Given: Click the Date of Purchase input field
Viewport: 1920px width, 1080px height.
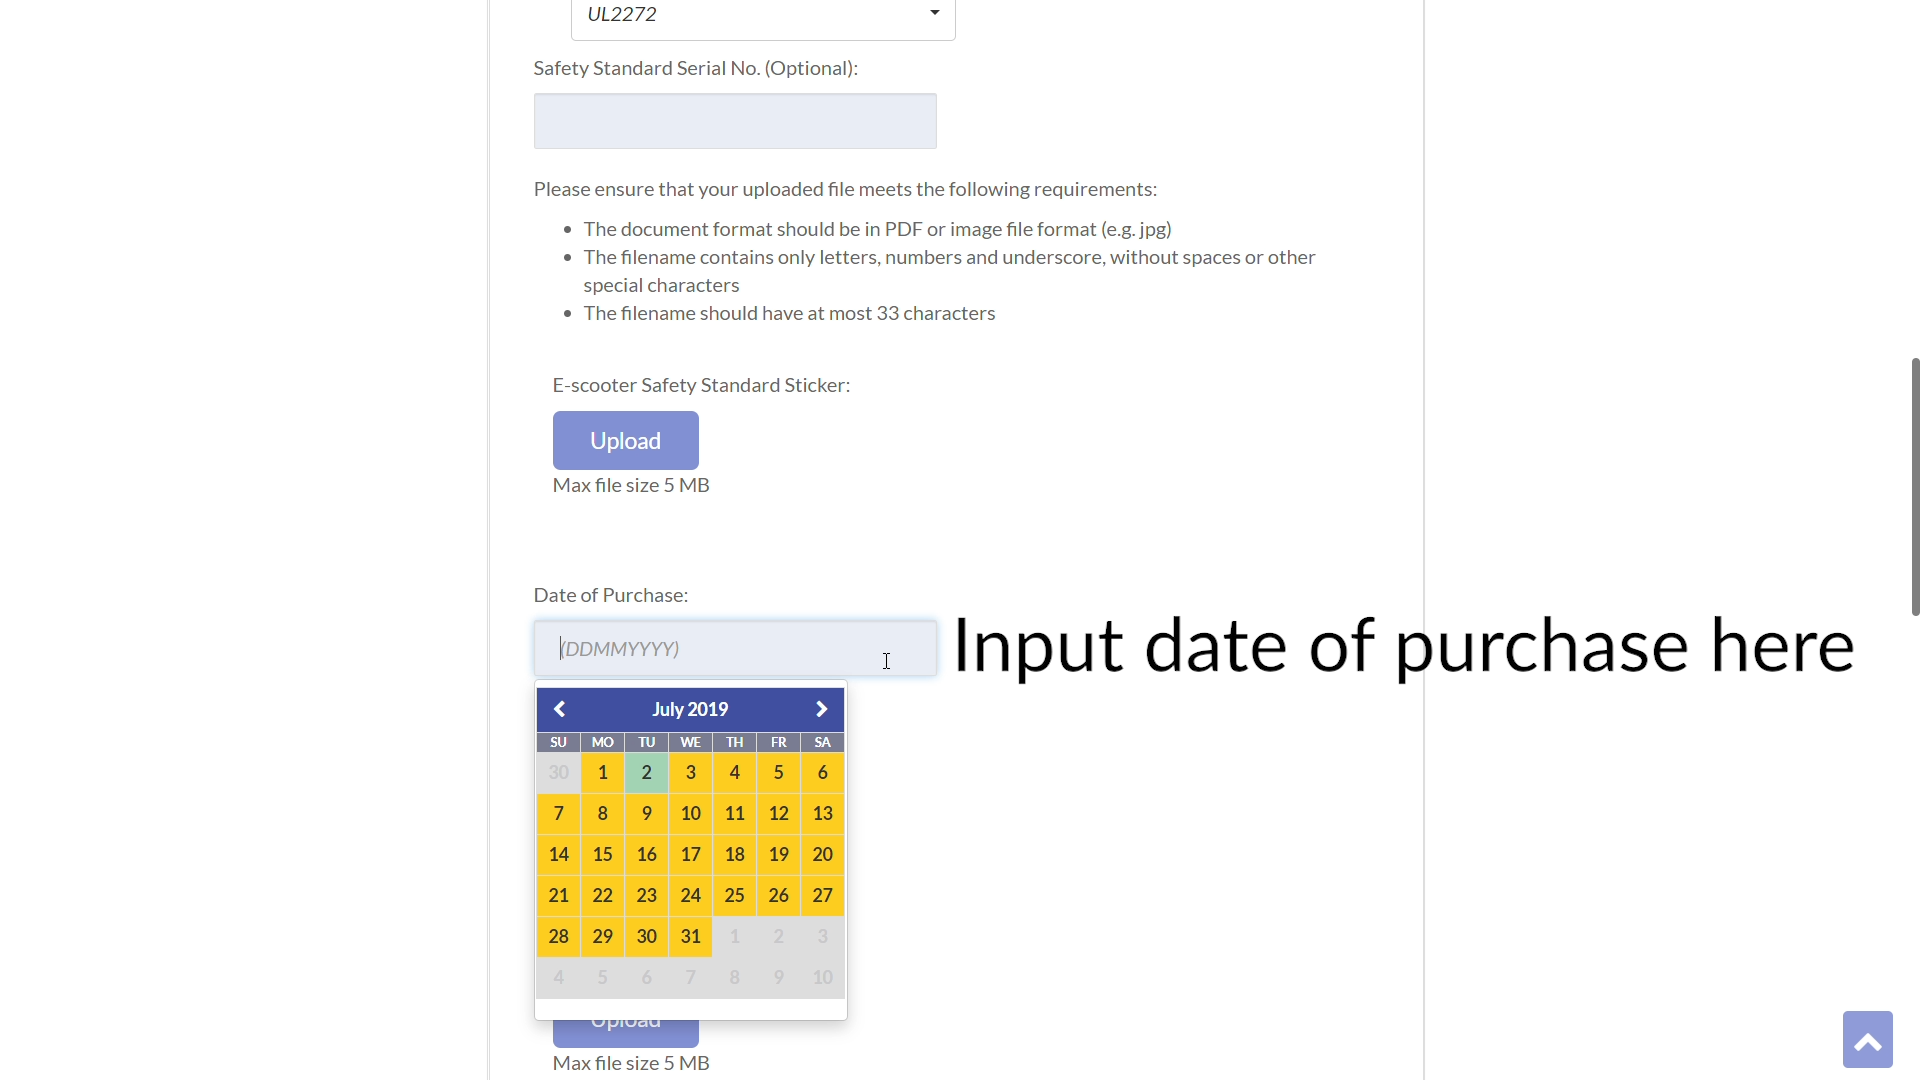Looking at the screenshot, I should pos(735,647).
